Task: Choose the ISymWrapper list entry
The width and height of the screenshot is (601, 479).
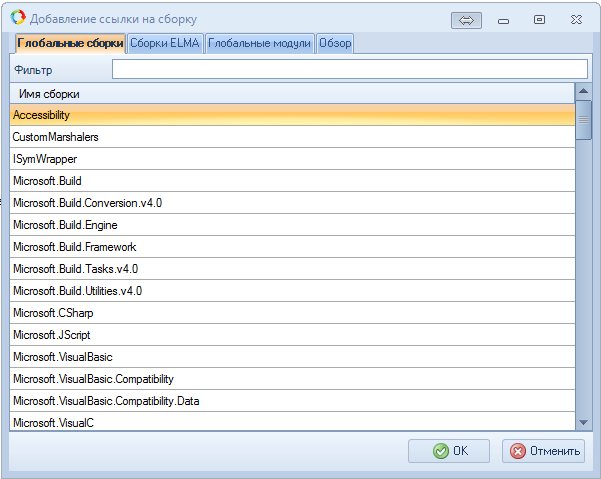Action: (x=290, y=159)
